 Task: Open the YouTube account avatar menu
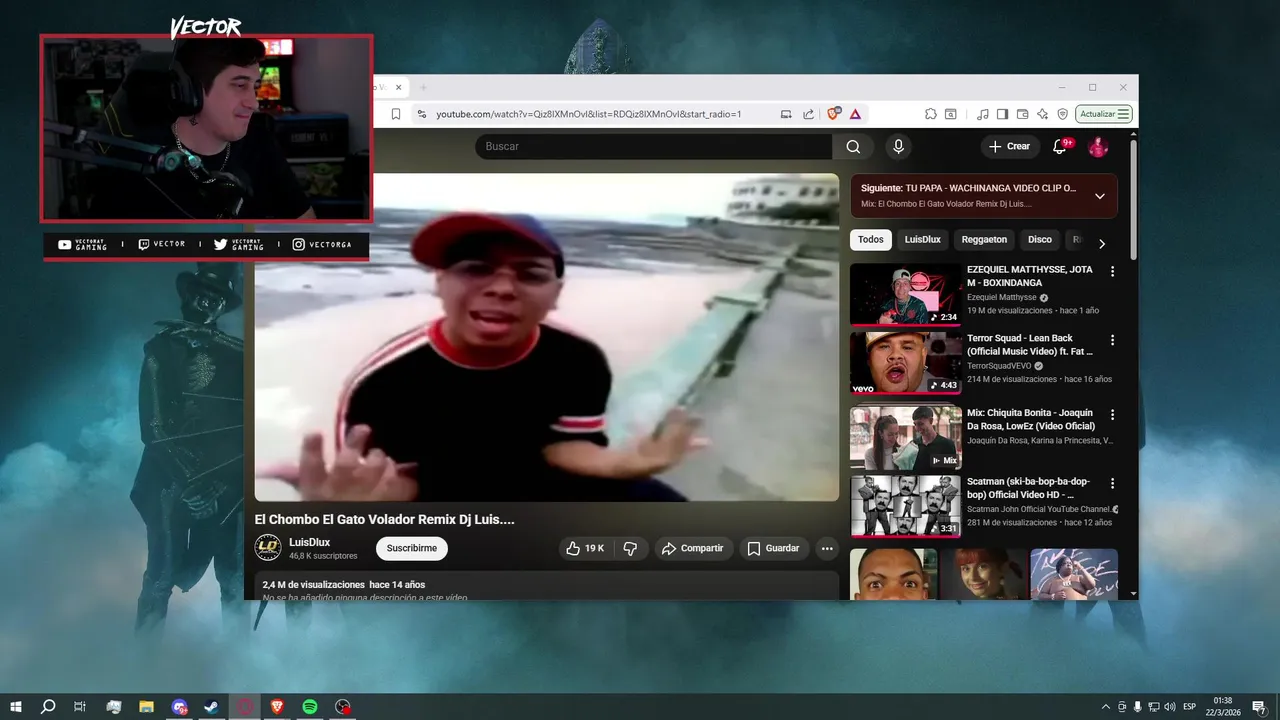pos(1098,147)
